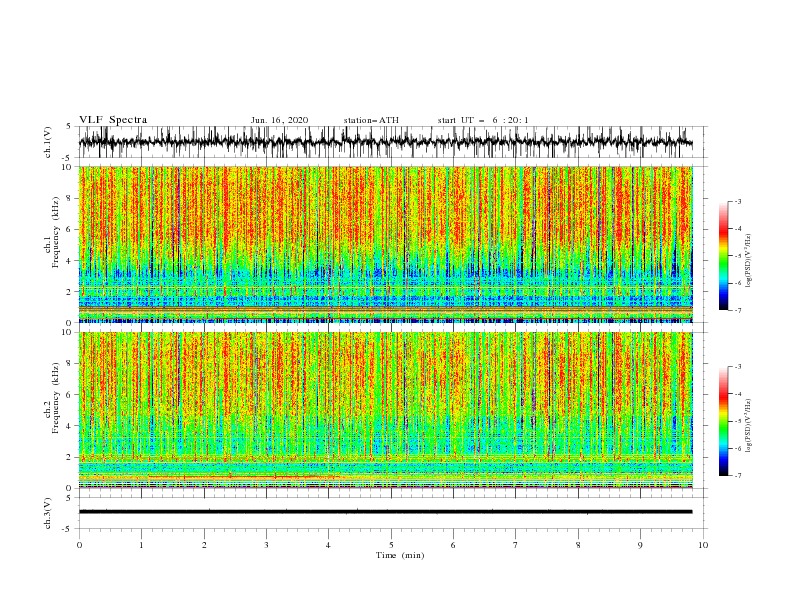Click the 'ch.3(V)' axis label

[x=48, y=513]
